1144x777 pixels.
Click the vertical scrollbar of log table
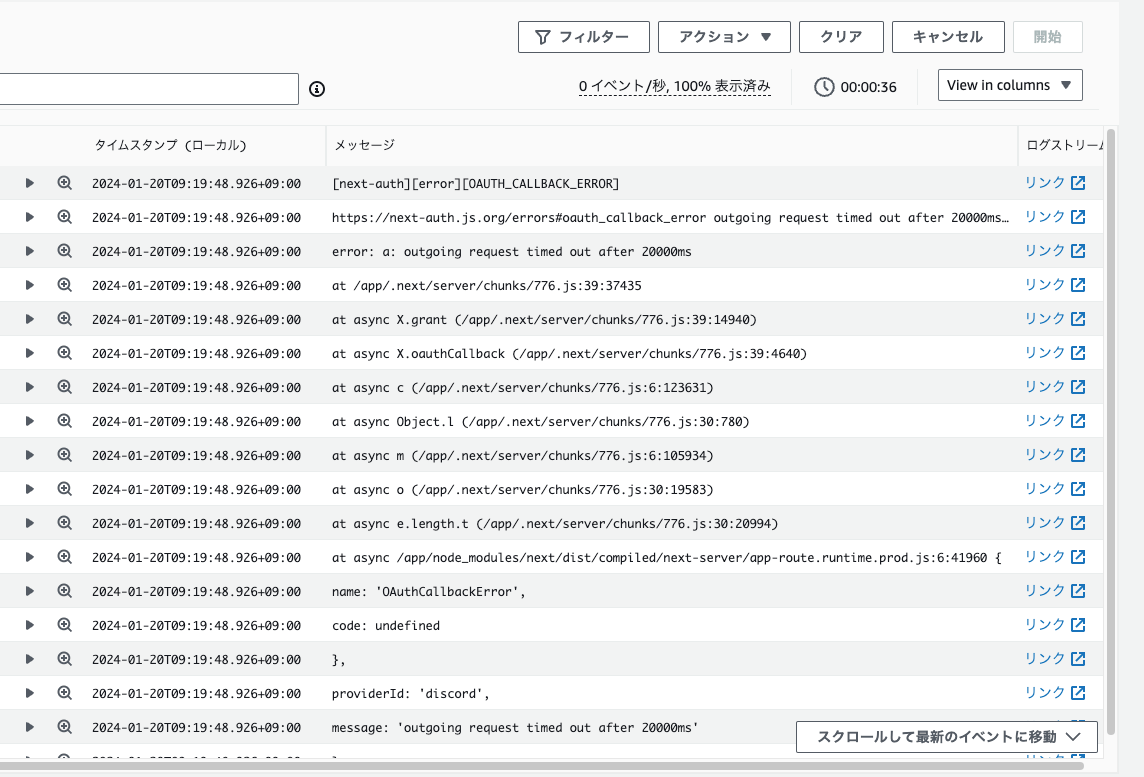click(1111, 430)
